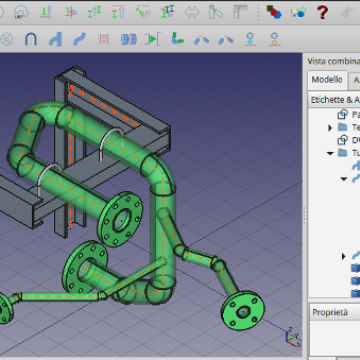Viewport: 360px width, 360px height.
Task: Open help via the red question mark
Action: pyautogui.click(x=322, y=12)
